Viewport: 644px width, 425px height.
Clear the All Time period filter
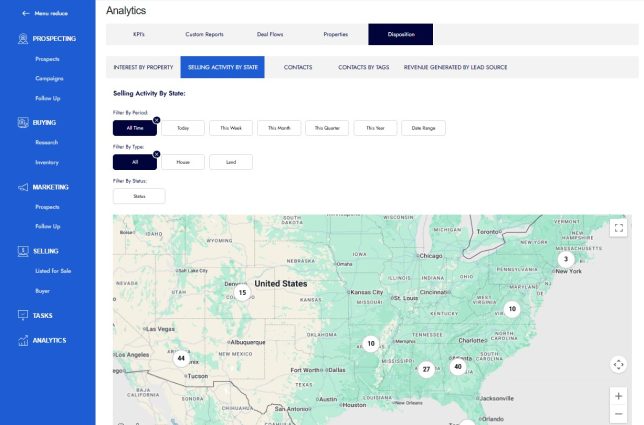pyautogui.click(x=156, y=120)
